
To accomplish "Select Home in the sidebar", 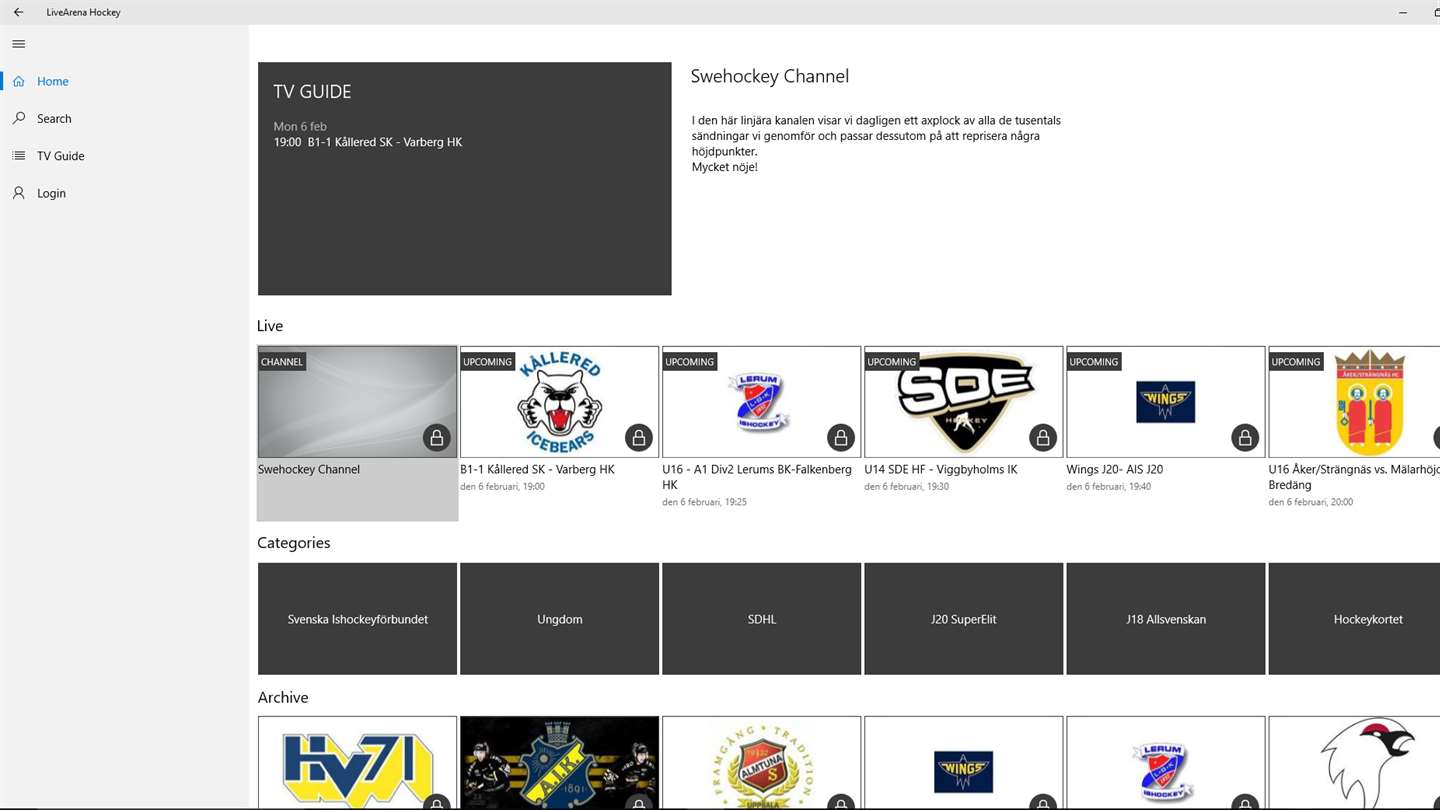I will pyautogui.click(x=124, y=81).
